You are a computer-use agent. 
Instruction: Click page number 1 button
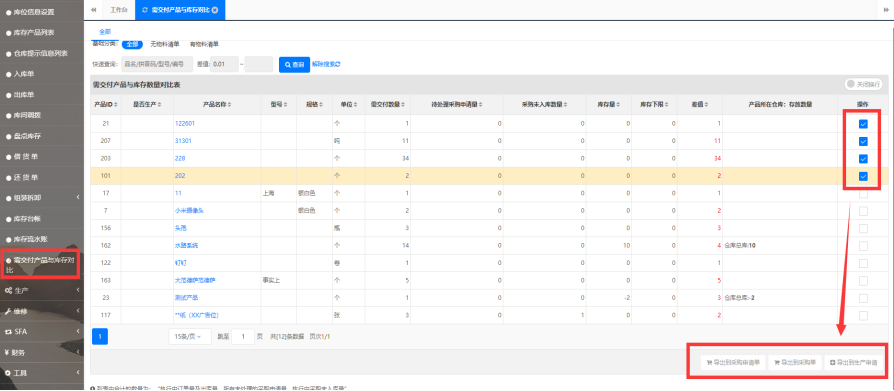point(100,337)
